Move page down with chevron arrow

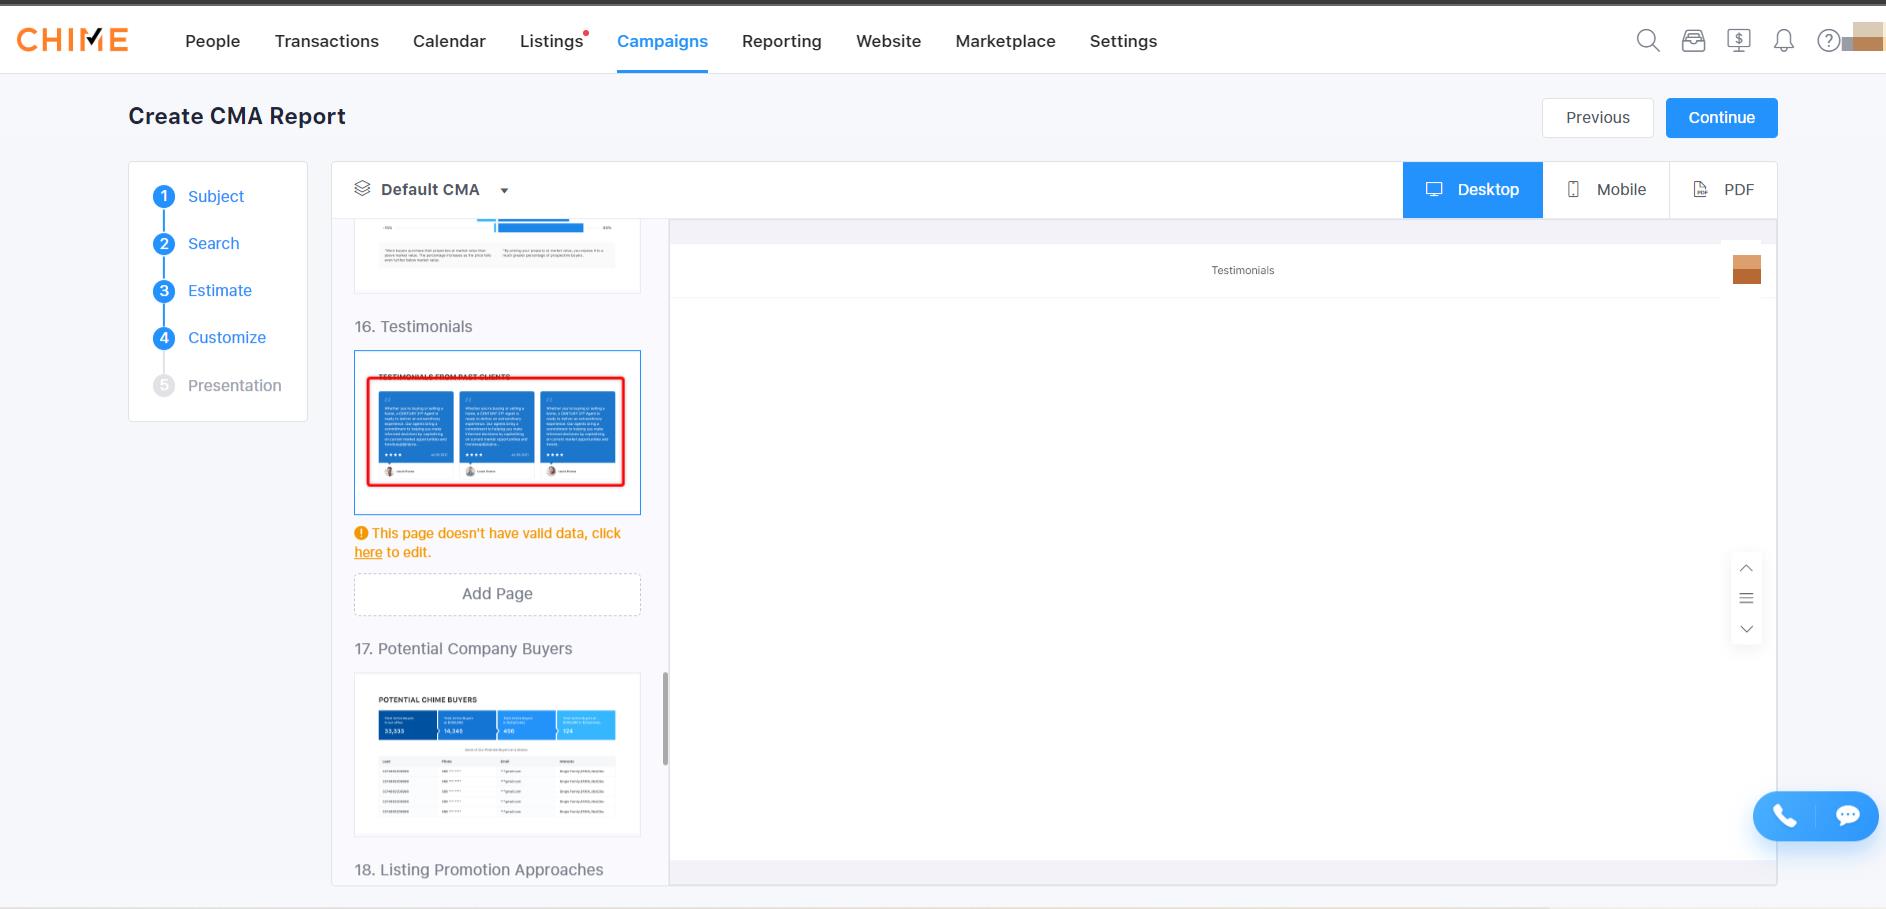1746,629
